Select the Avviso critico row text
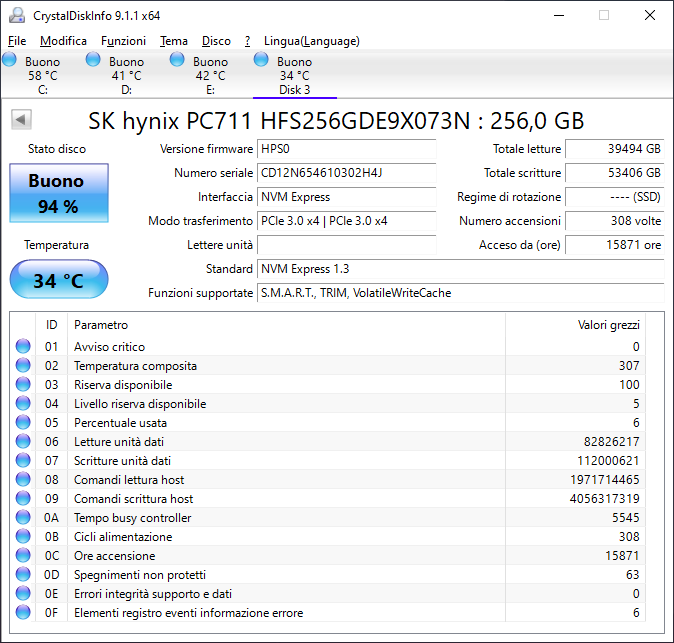This screenshot has width=674, height=643. coord(110,347)
